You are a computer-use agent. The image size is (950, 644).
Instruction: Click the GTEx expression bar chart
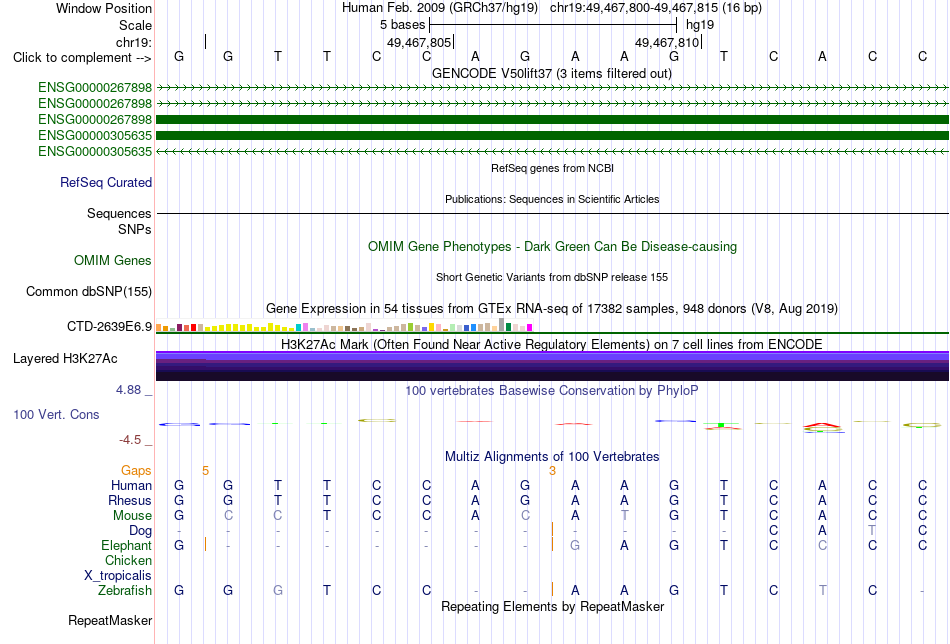pyautogui.click(x=344, y=325)
